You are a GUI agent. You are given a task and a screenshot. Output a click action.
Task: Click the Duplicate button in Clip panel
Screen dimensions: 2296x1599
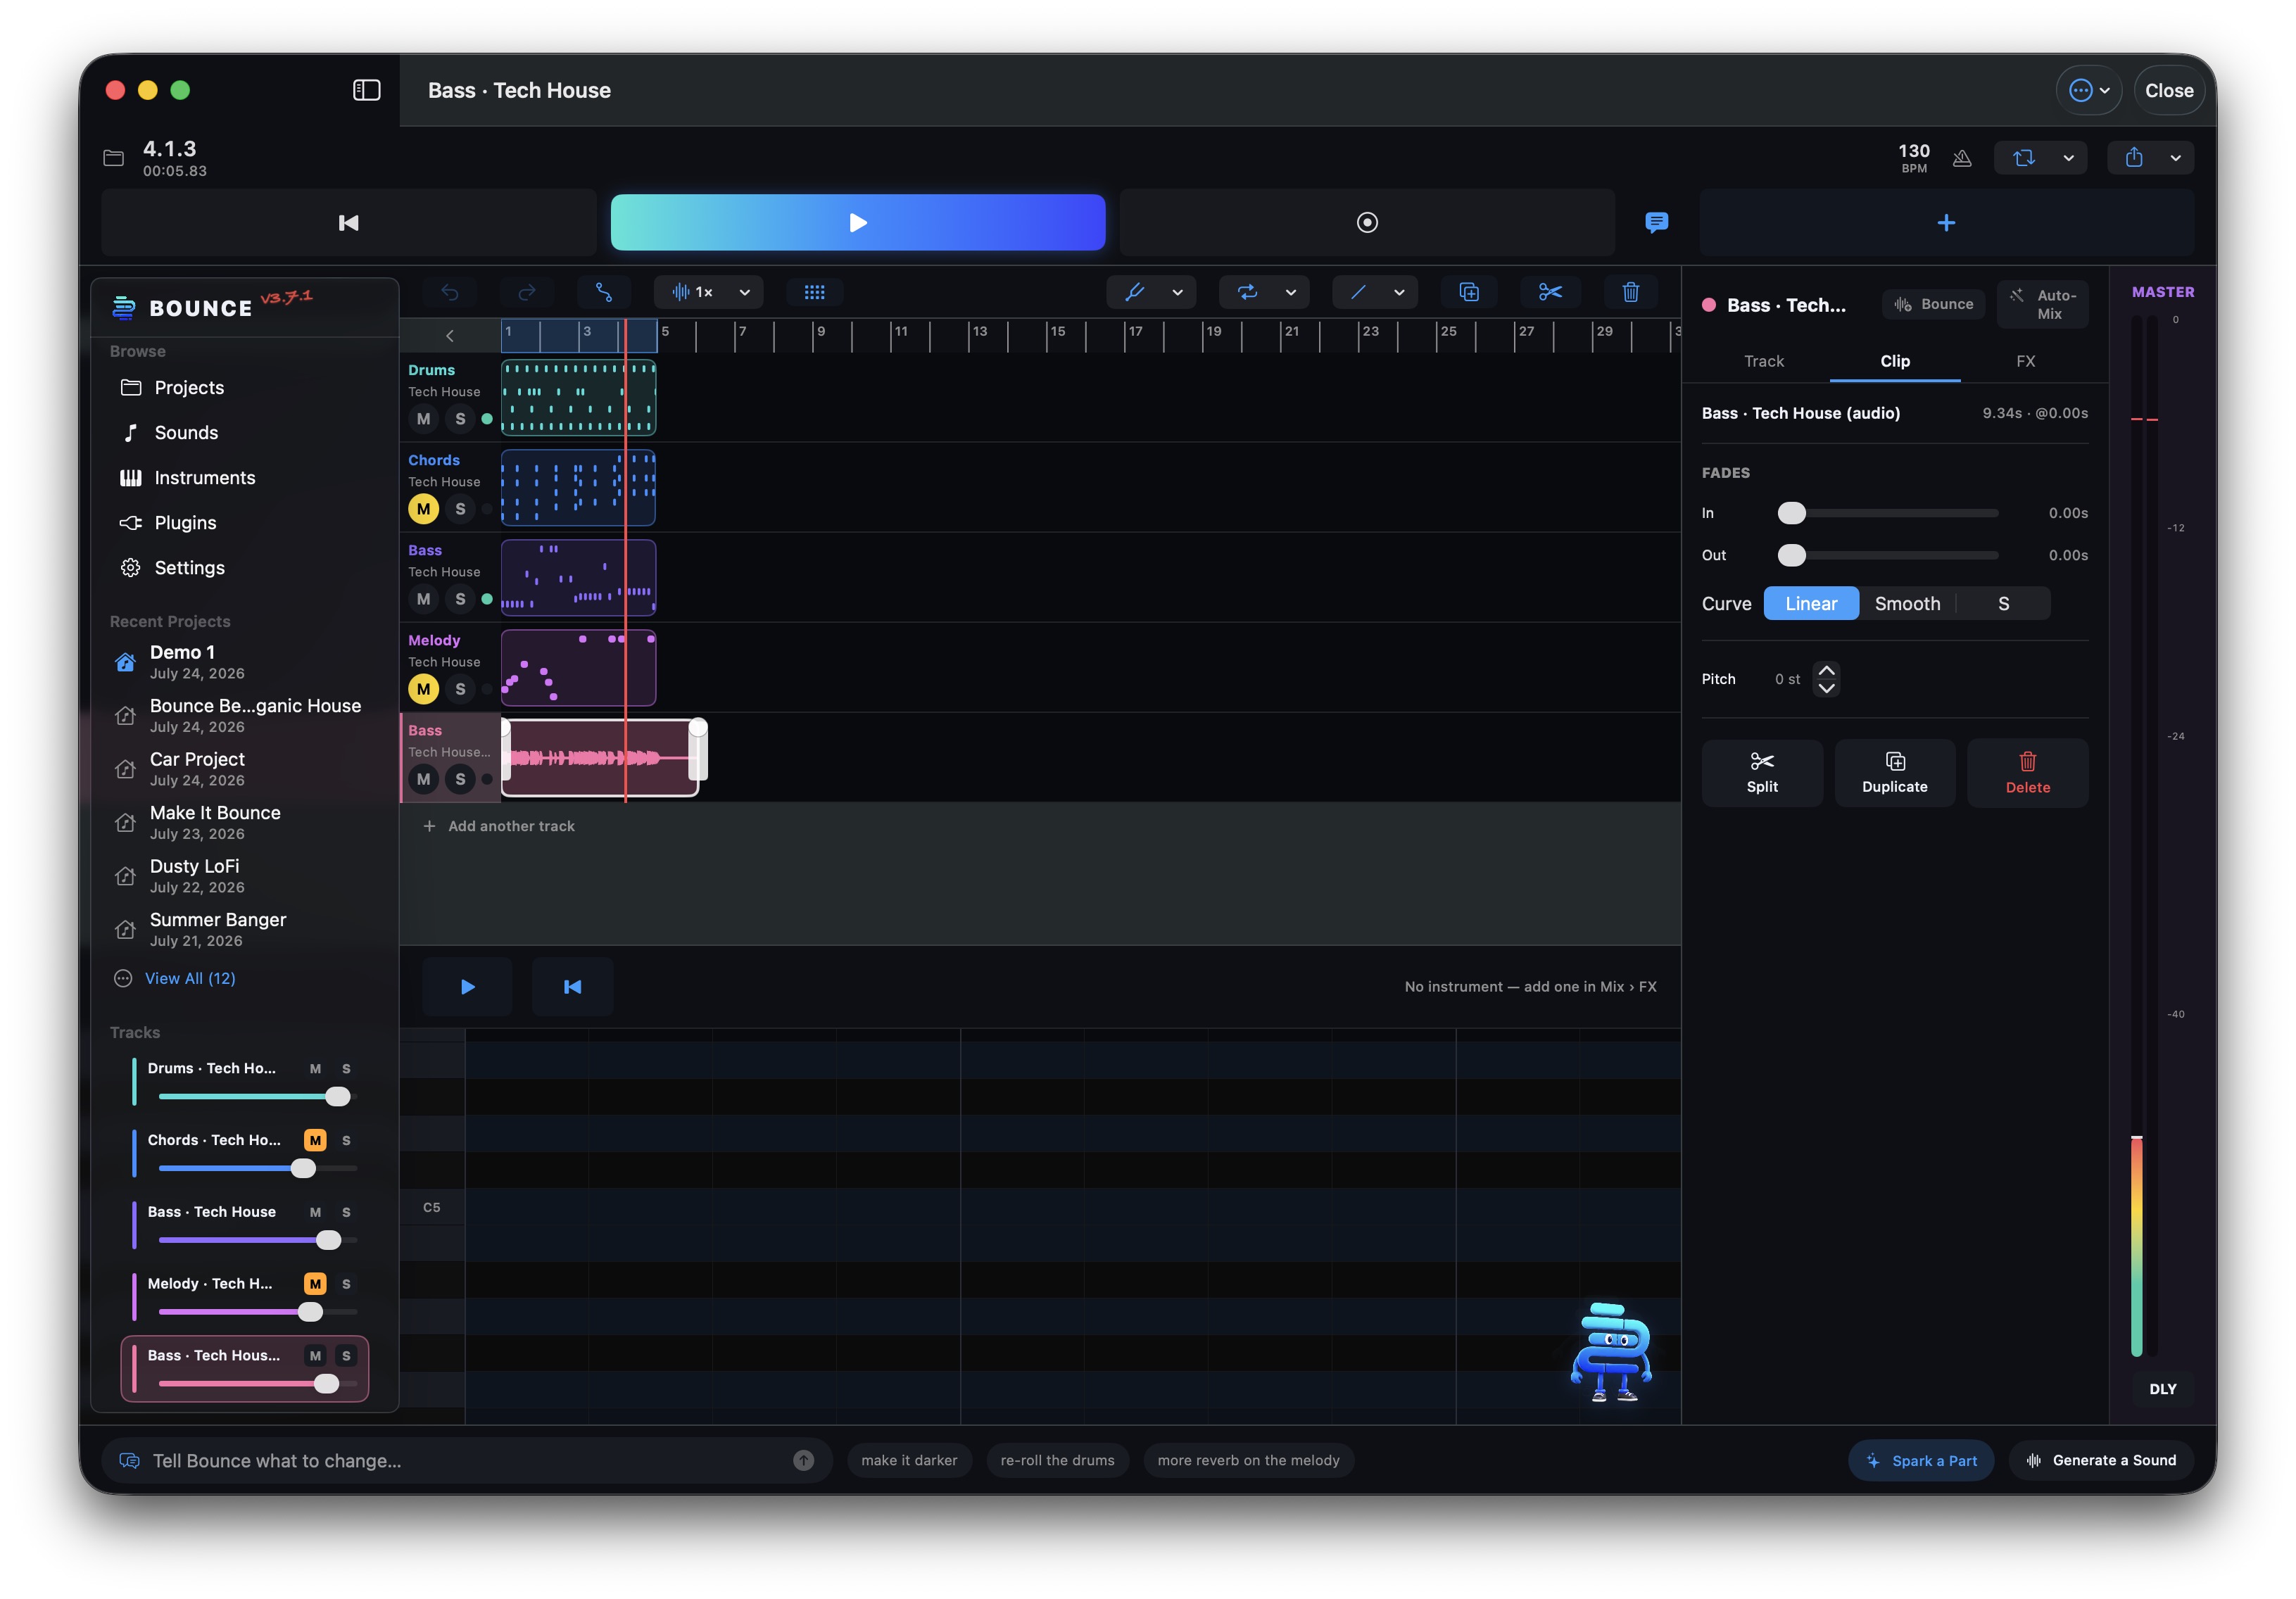(1894, 773)
